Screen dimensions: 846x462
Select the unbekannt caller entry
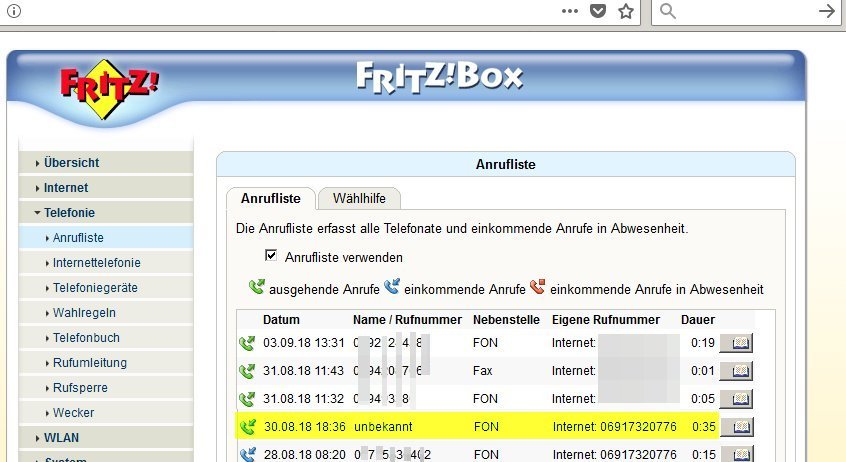[x=383, y=427]
